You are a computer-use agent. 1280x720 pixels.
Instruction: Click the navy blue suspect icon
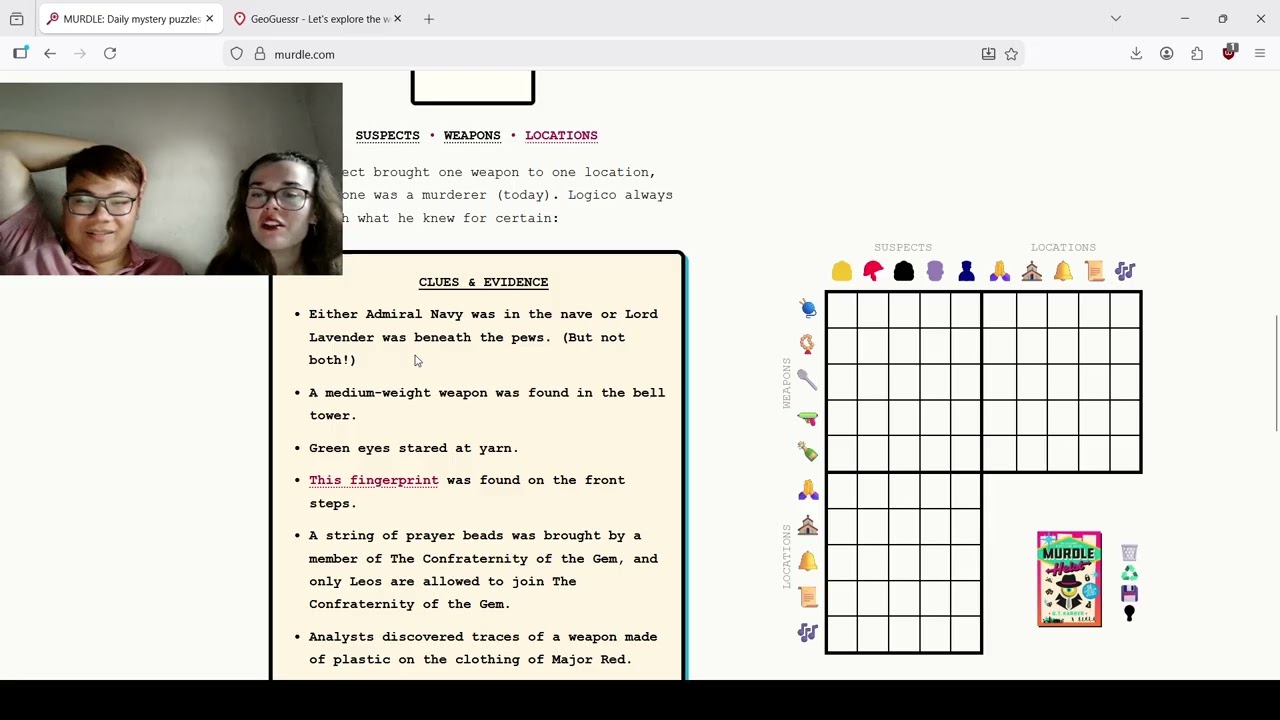click(966, 271)
